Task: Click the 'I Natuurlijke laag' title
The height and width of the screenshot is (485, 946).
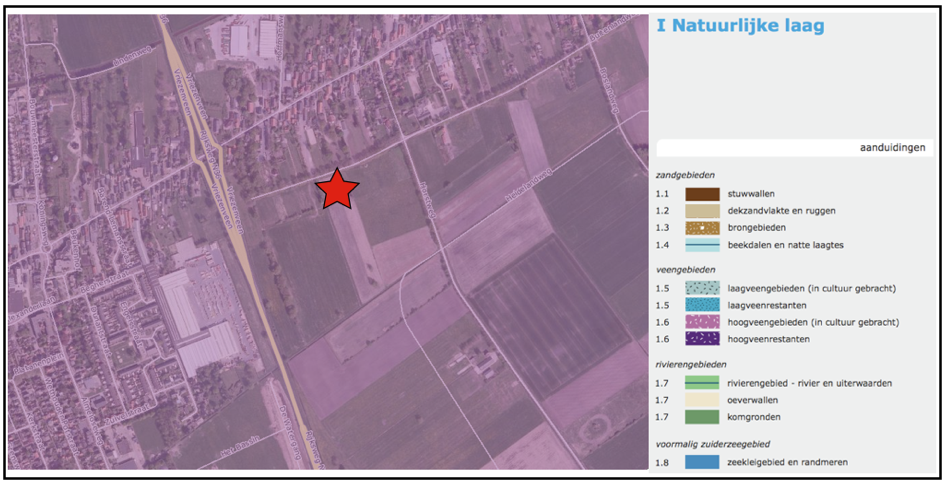Action: [x=740, y=25]
